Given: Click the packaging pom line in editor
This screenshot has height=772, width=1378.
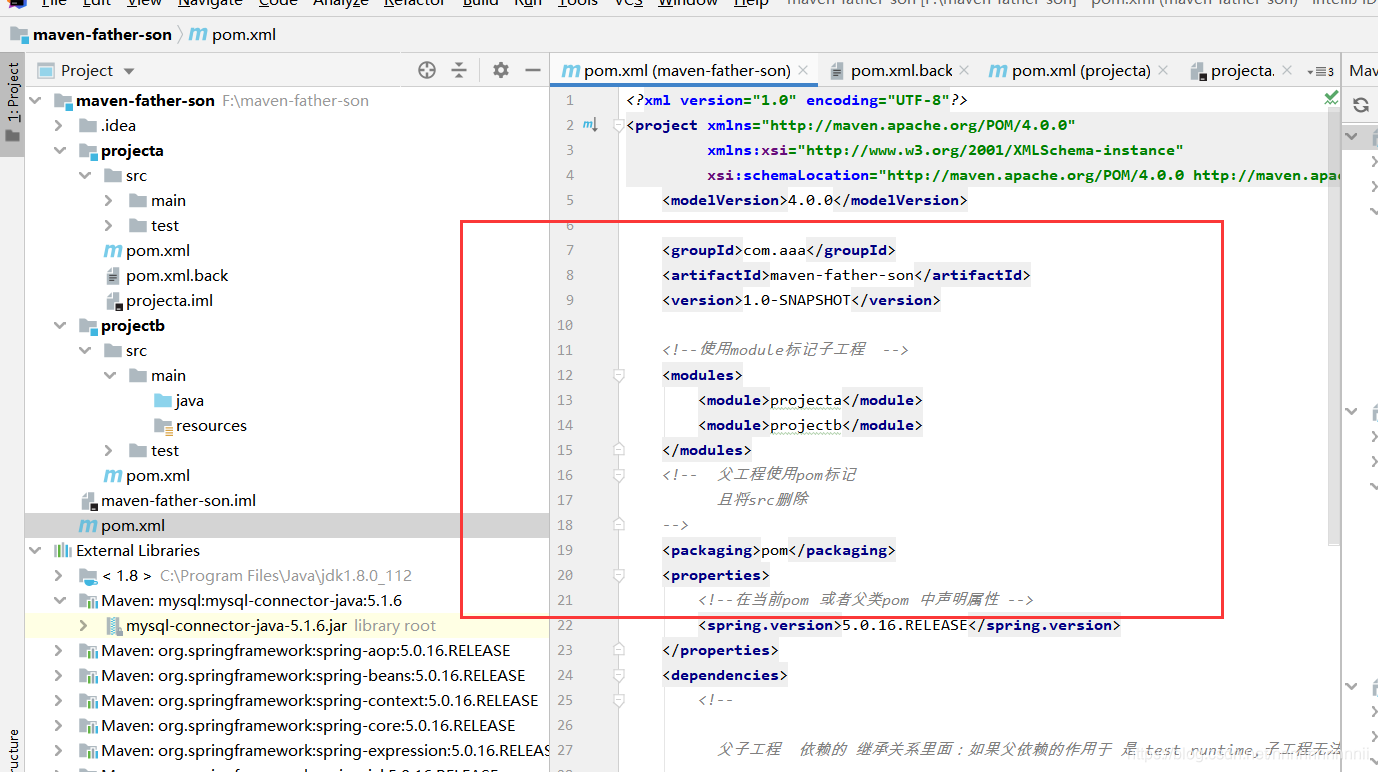Looking at the screenshot, I should (779, 550).
